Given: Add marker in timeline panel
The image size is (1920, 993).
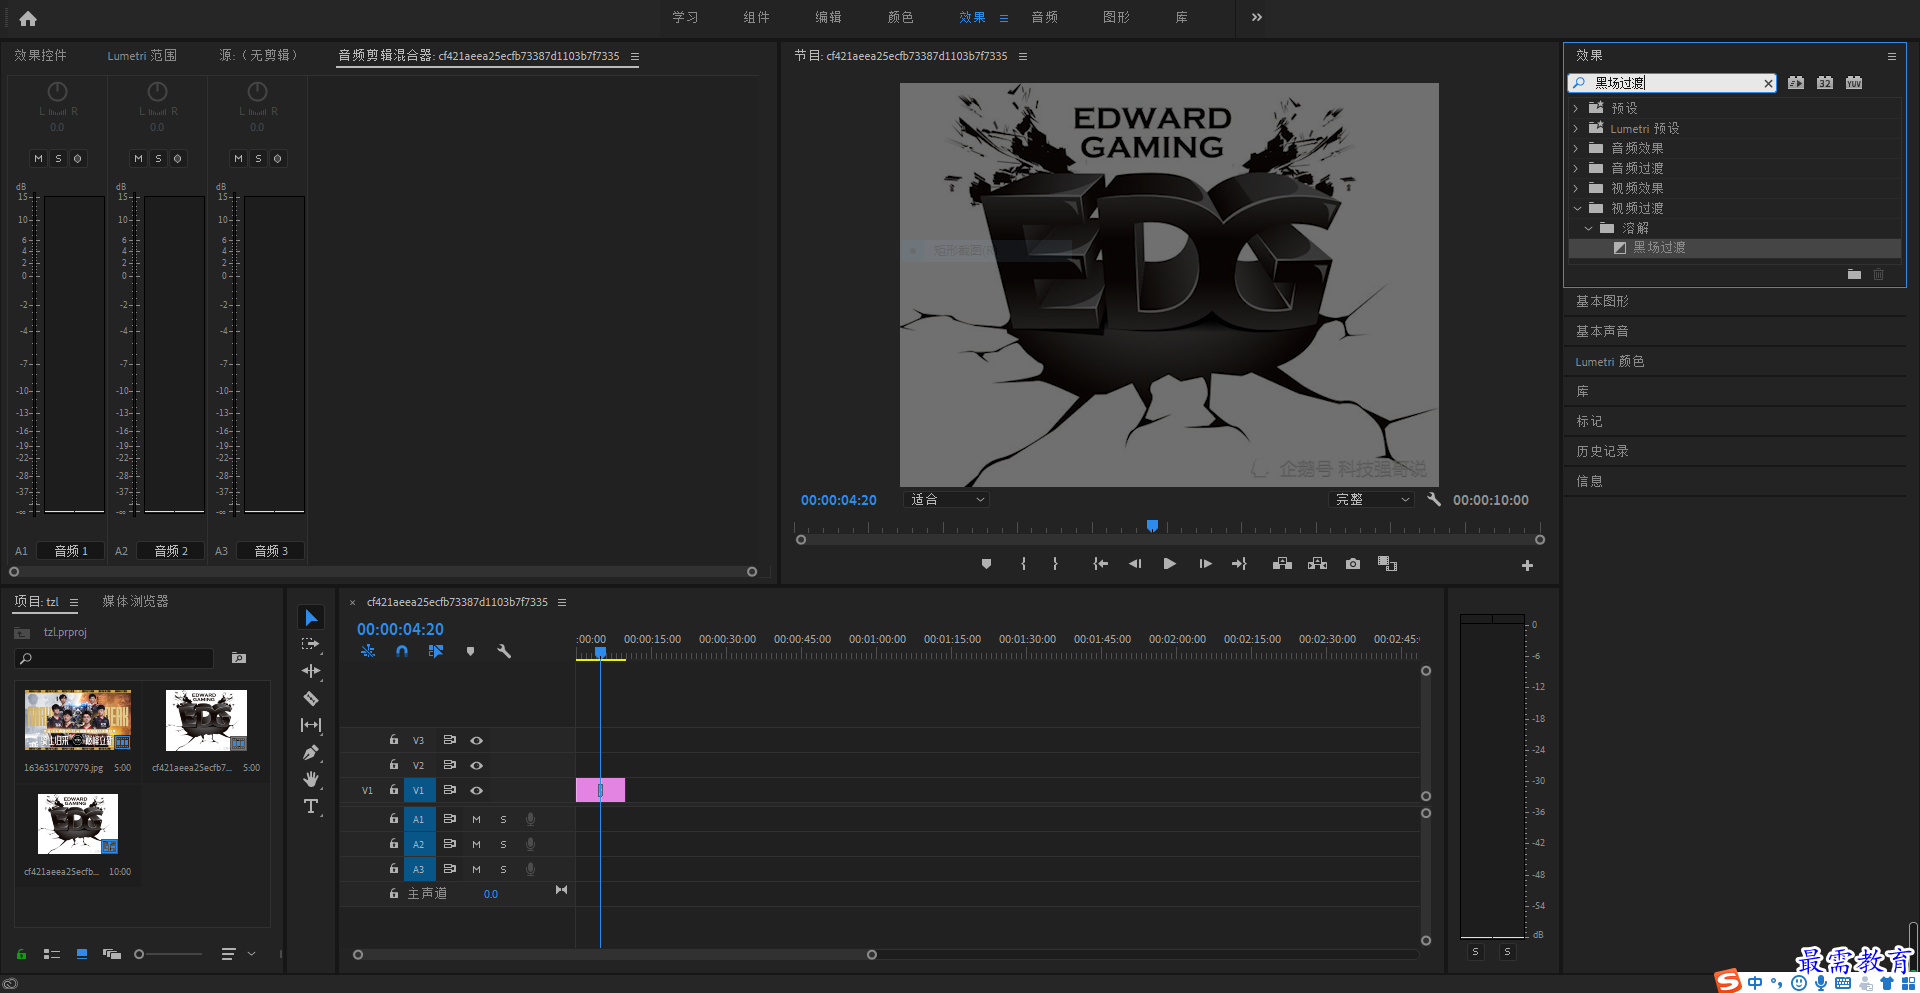Looking at the screenshot, I should click(x=470, y=651).
